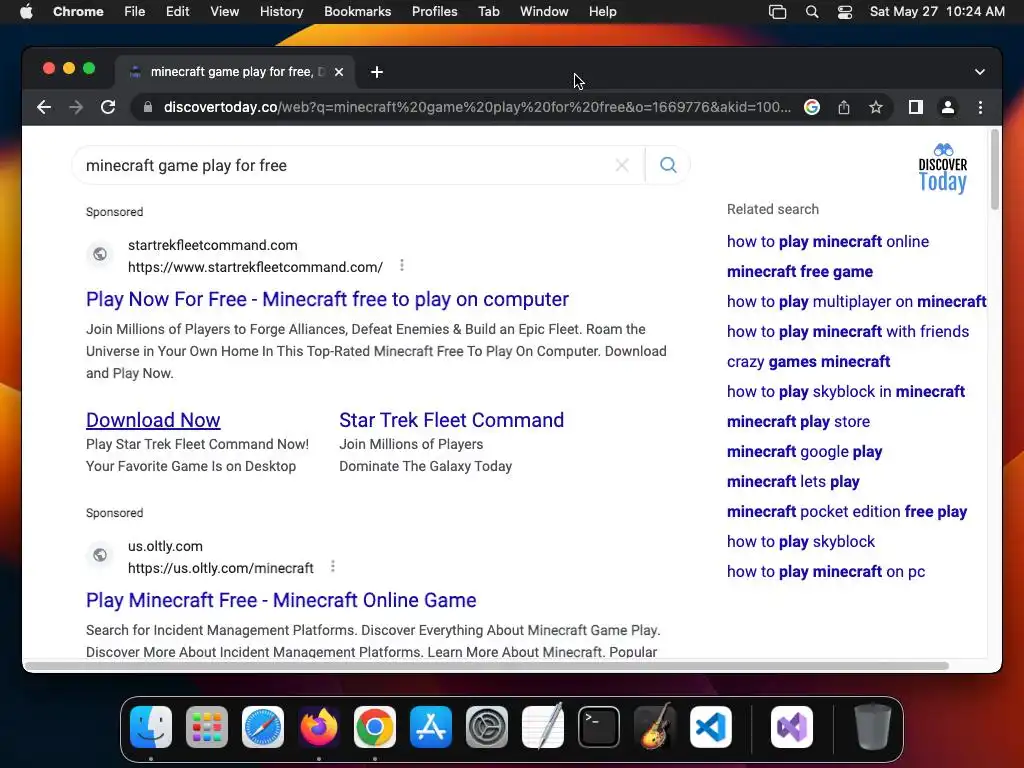Image resolution: width=1024 pixels, height=768 pixels.
Task: Select 'minecraft play store' related search
Action: (798, 422)
